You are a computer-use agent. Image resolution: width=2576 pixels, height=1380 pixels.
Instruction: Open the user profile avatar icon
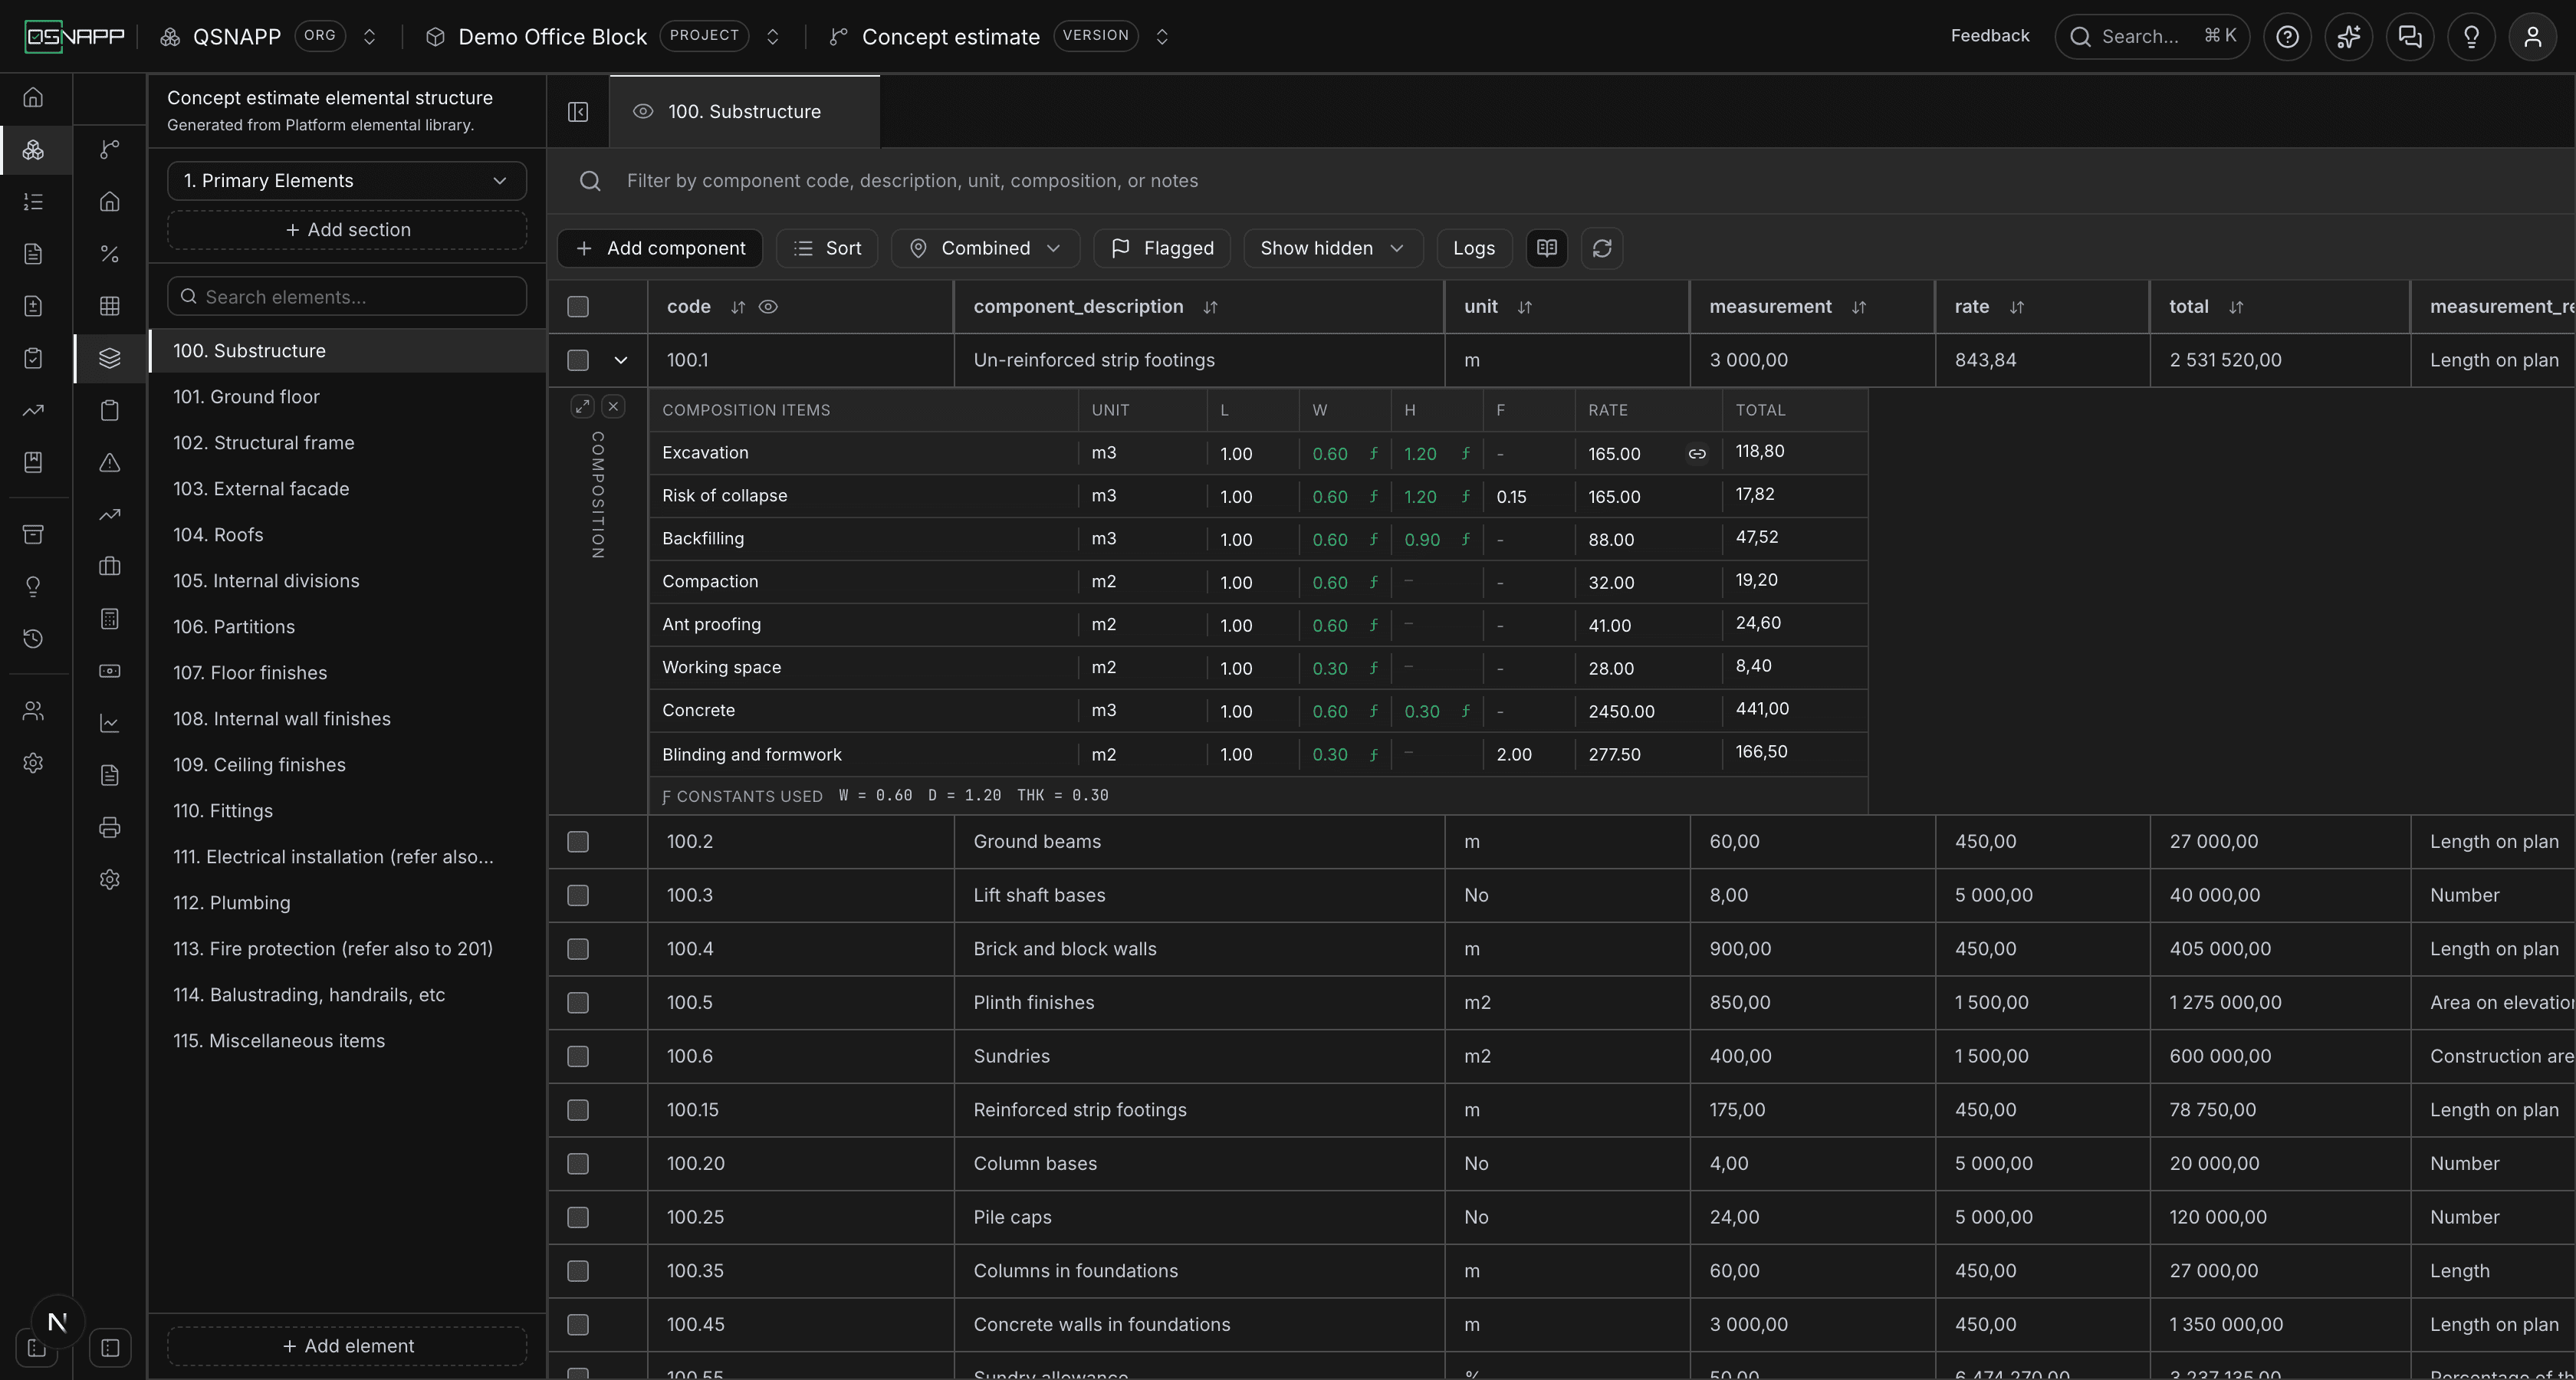2532,37
